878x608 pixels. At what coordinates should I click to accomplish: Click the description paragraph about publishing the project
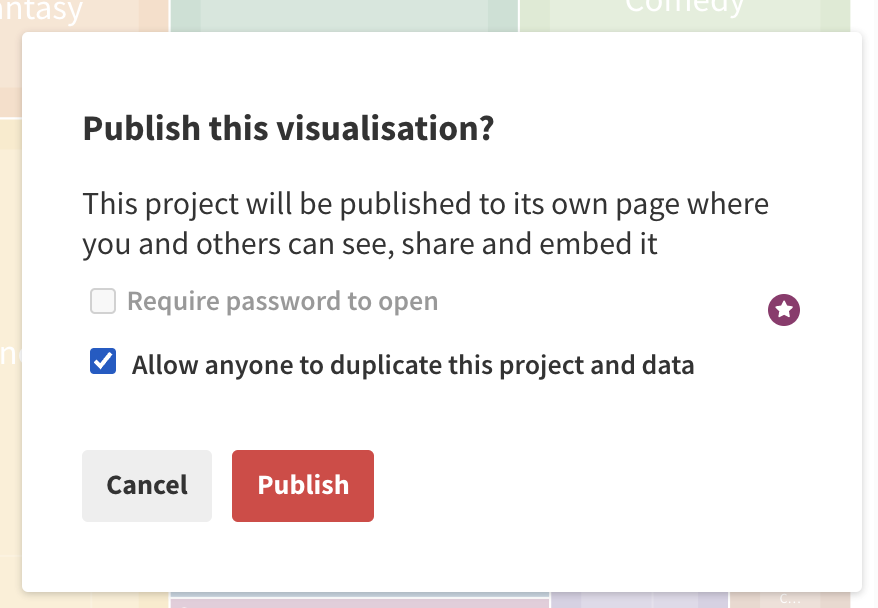pos(426,223)
